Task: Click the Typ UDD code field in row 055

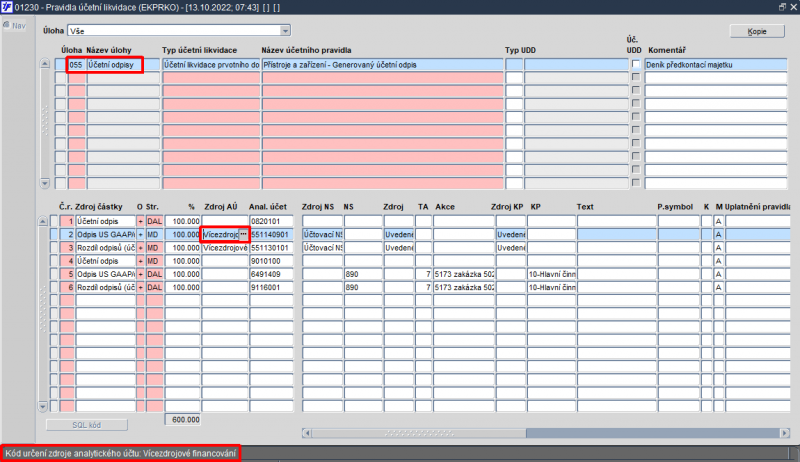Action: tap(514, 65)
